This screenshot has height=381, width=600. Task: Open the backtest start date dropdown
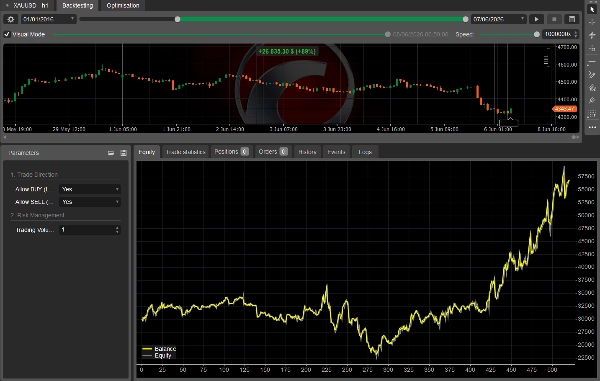tap(48, 19)
